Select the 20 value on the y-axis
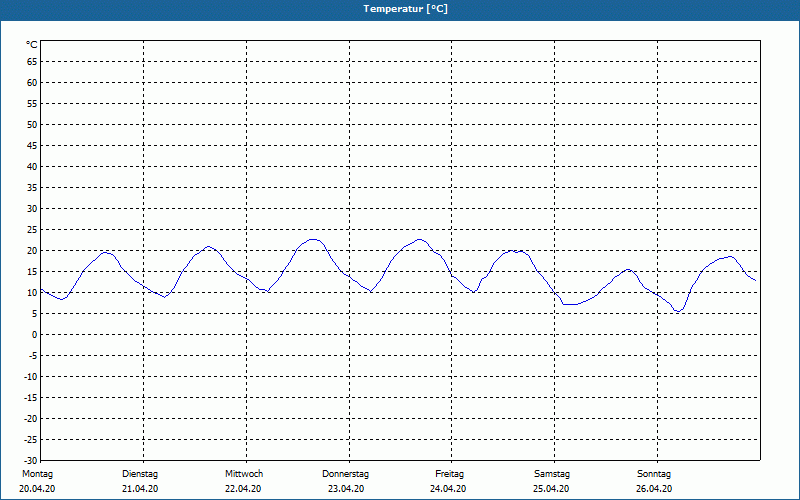 [31, 251]
